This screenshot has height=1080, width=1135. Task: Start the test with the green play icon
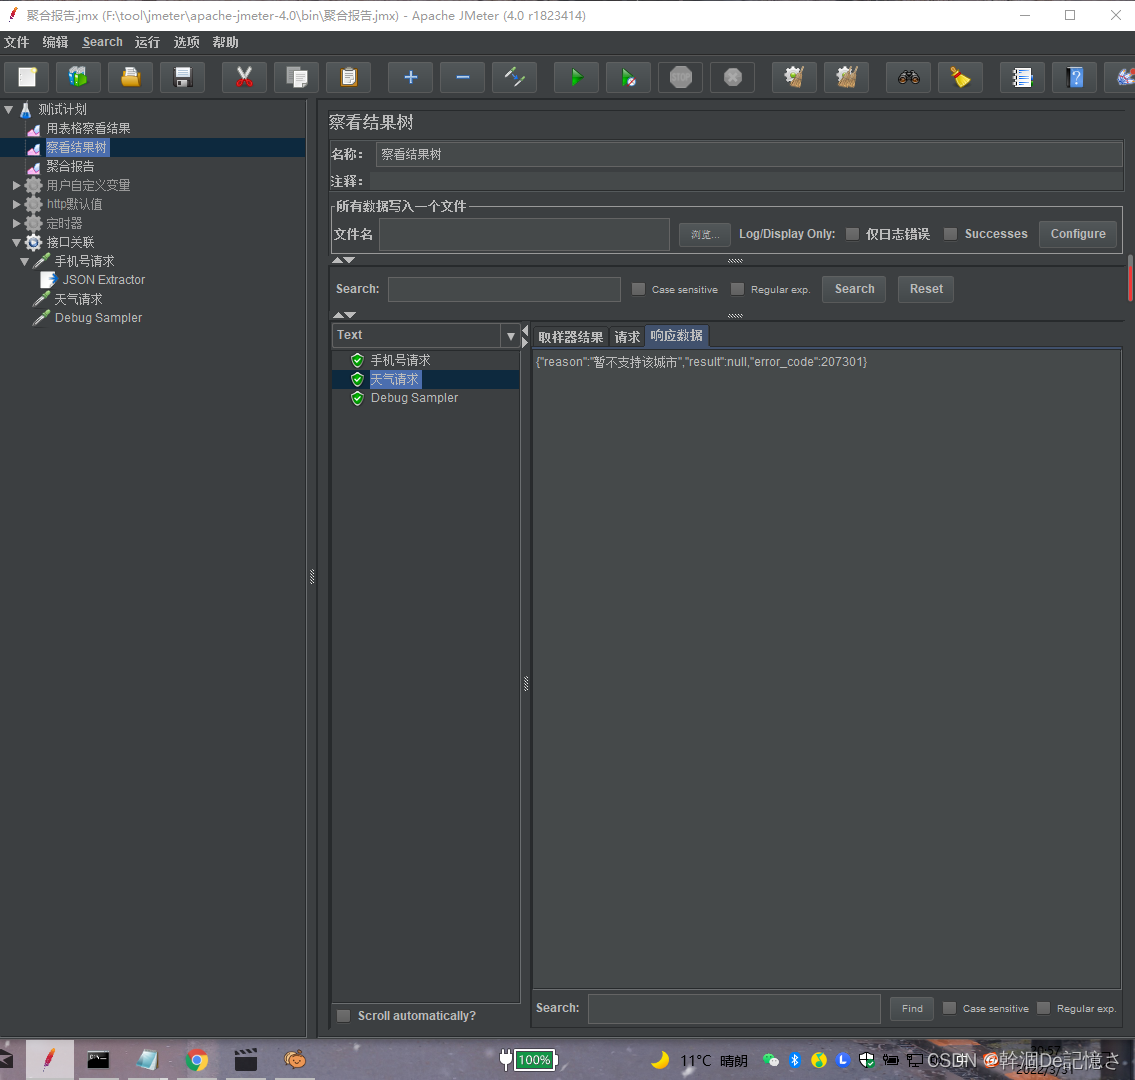[576, 77]
